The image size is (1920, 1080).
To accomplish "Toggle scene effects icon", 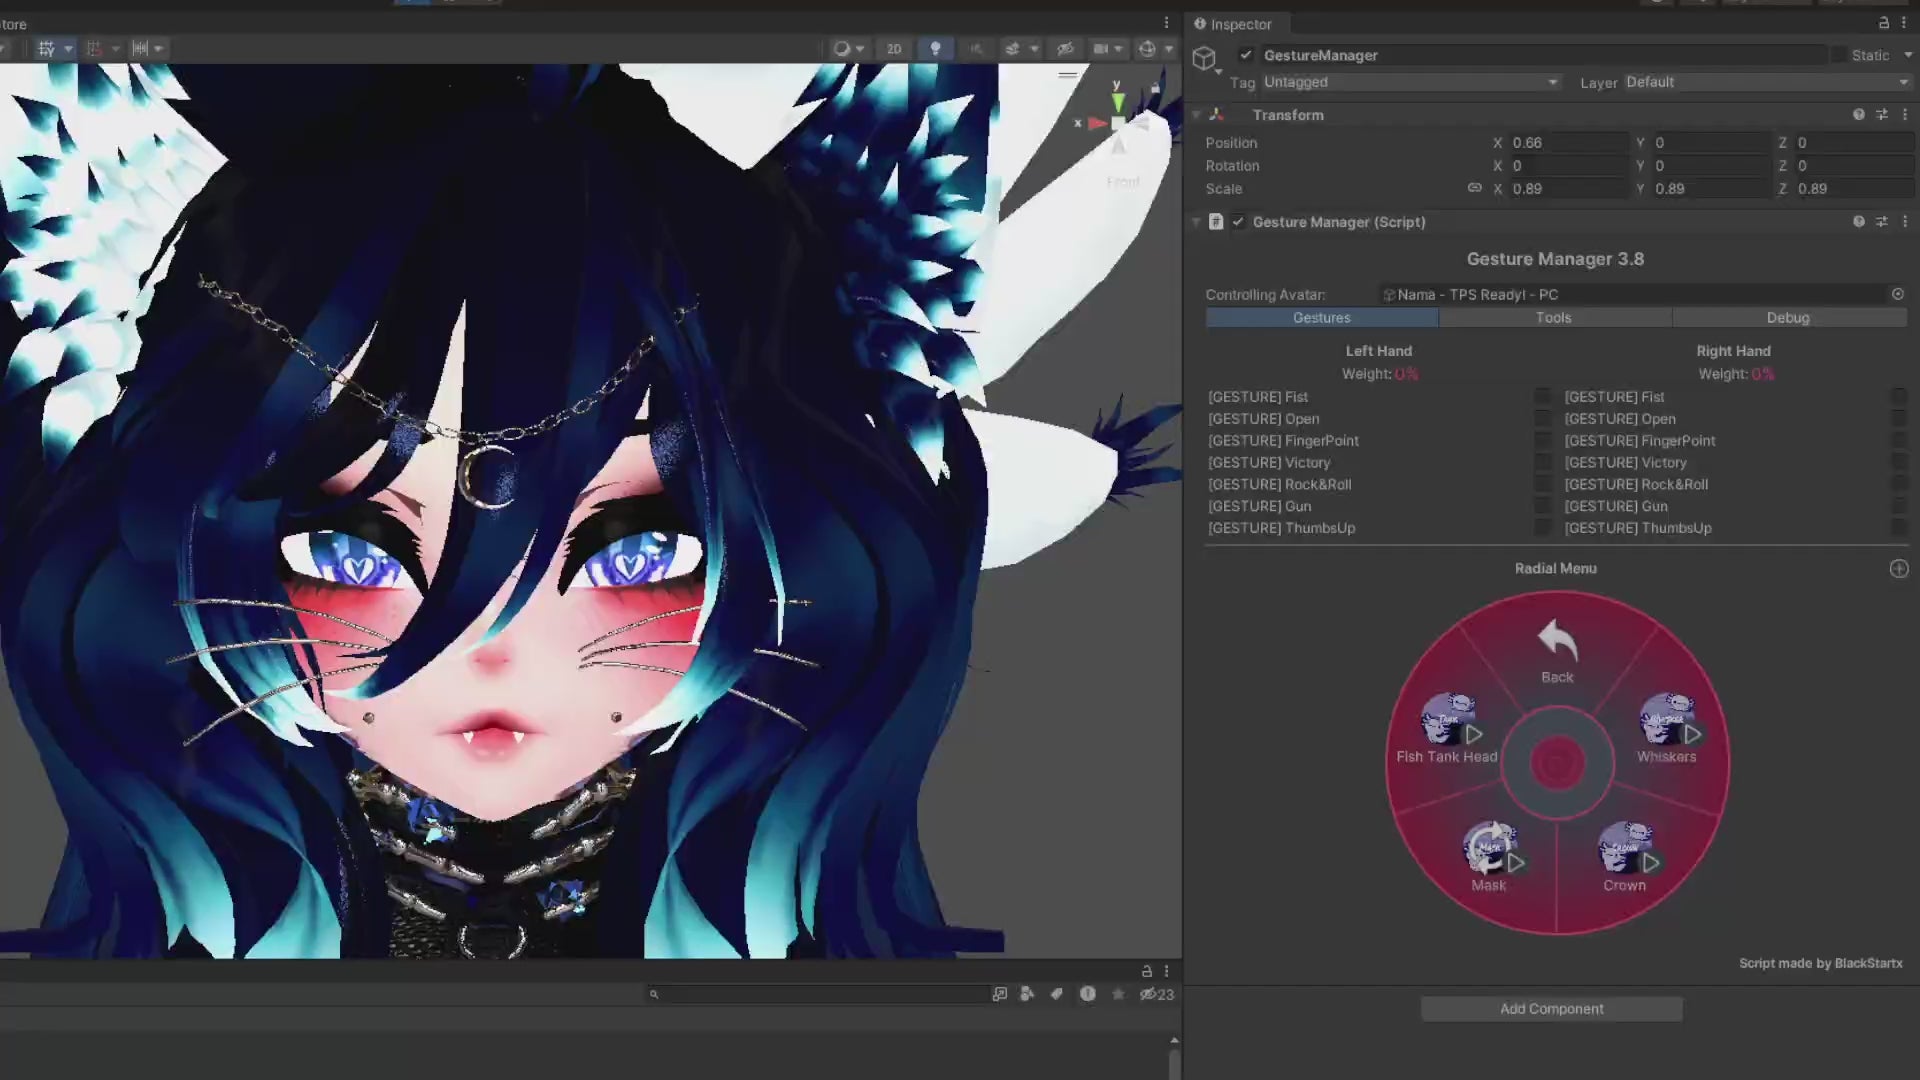I will (1013, 48).
